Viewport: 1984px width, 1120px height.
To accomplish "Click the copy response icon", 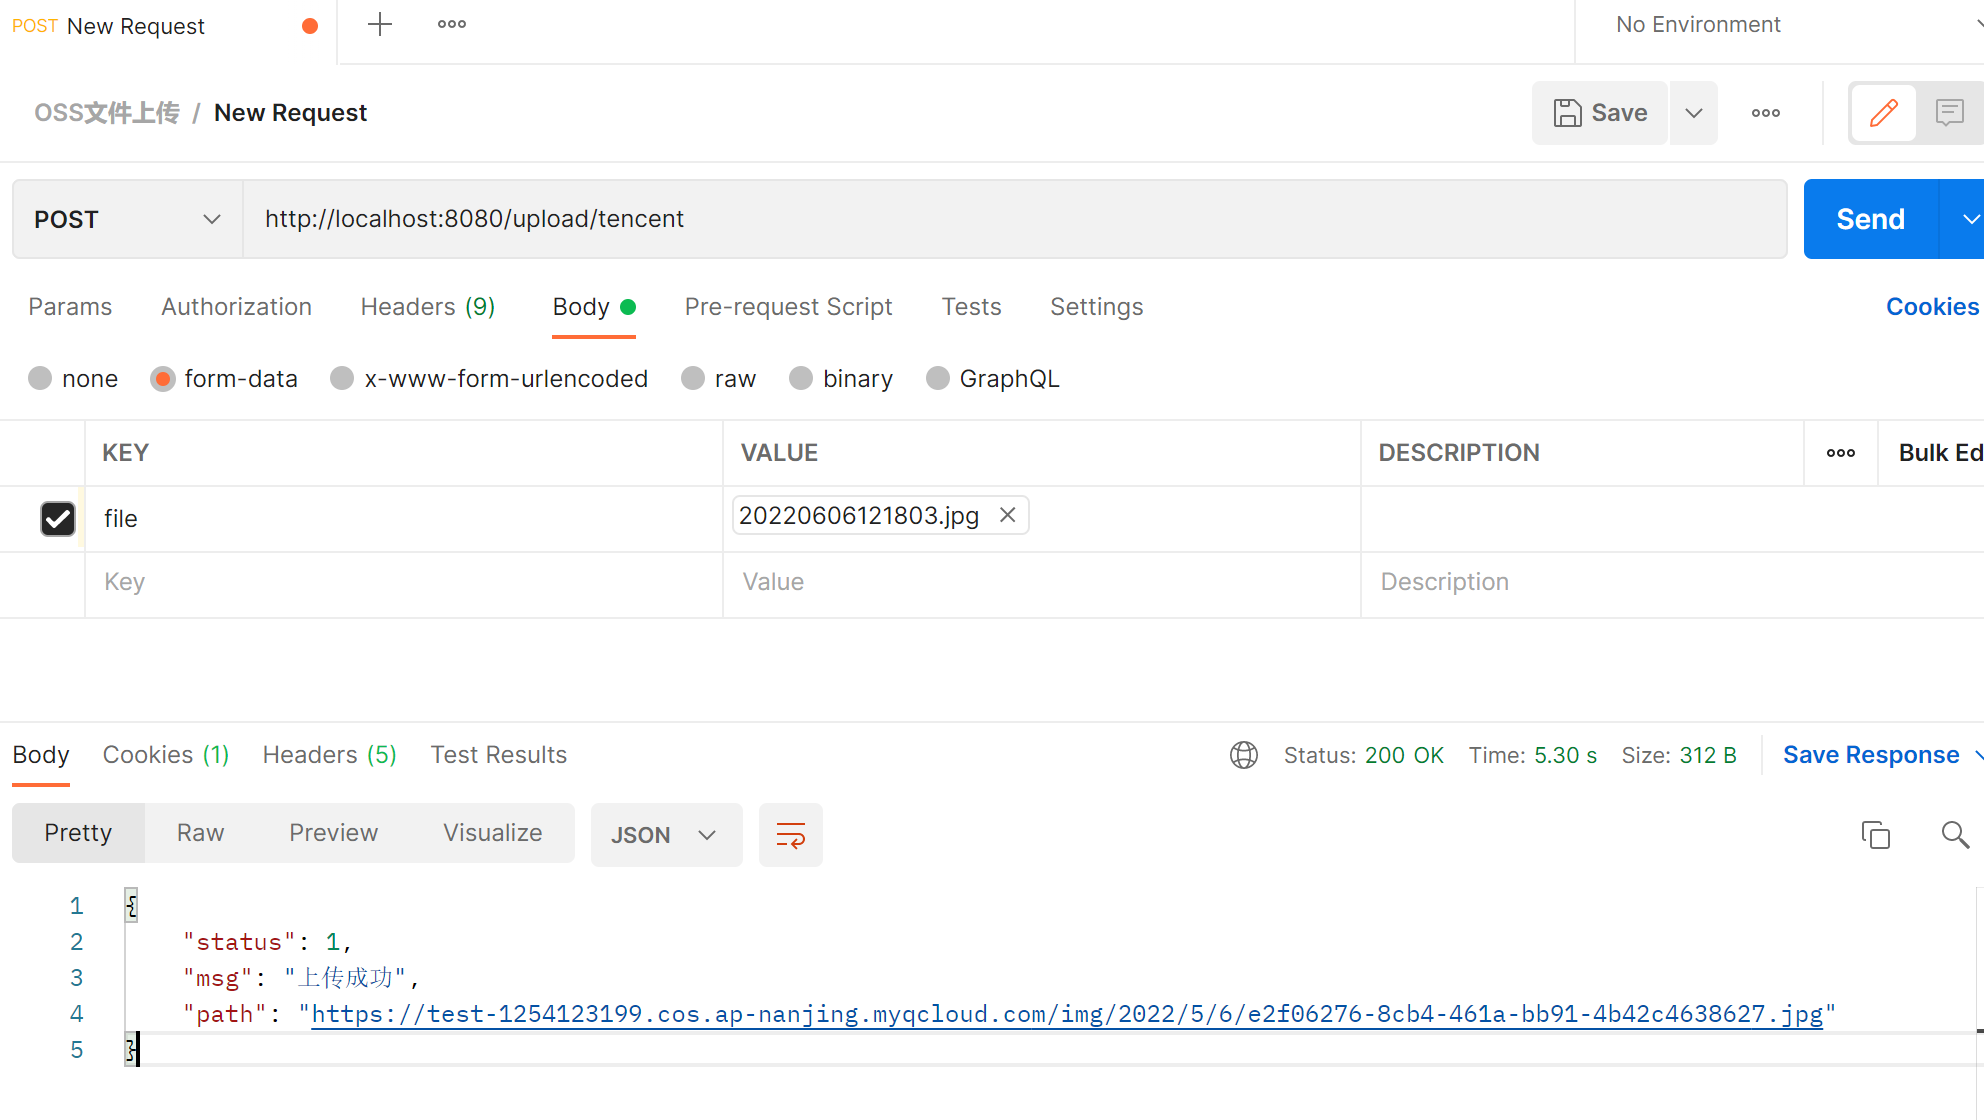I will 1874,835.
